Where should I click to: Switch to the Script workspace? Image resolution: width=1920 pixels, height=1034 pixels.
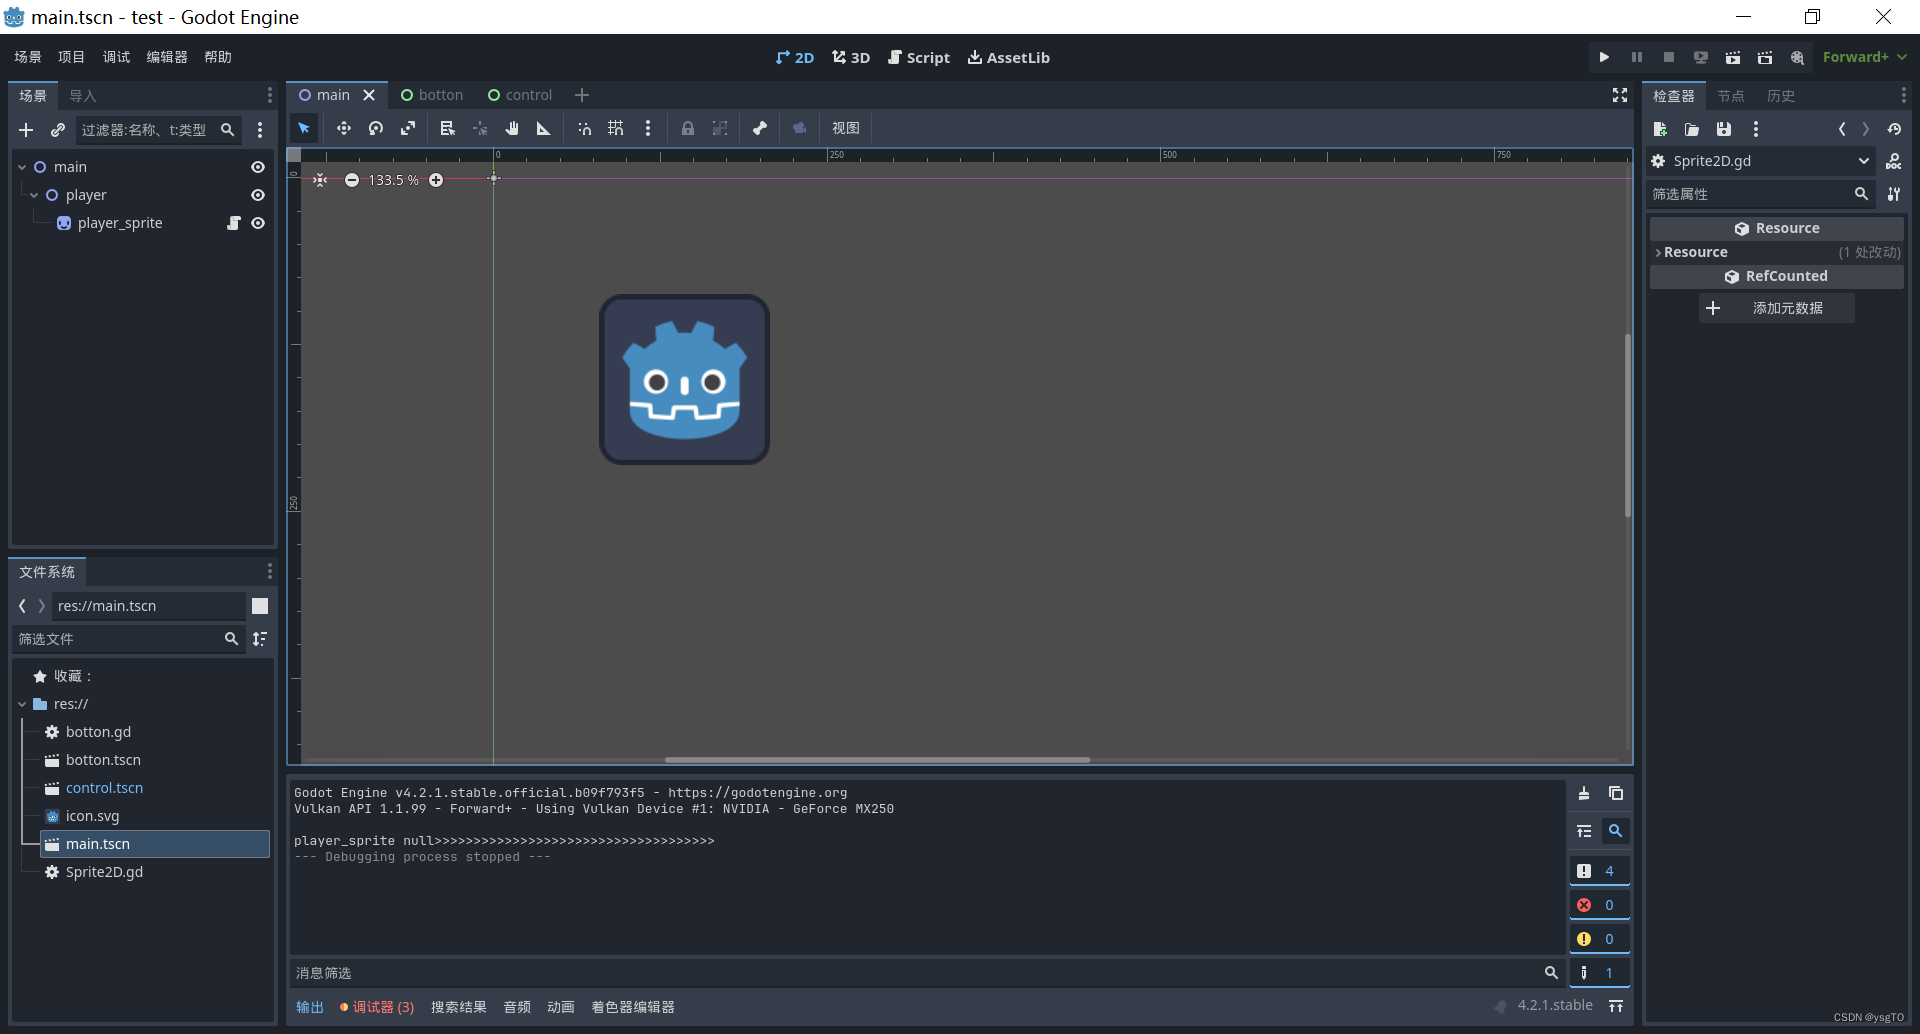(919, 57)
